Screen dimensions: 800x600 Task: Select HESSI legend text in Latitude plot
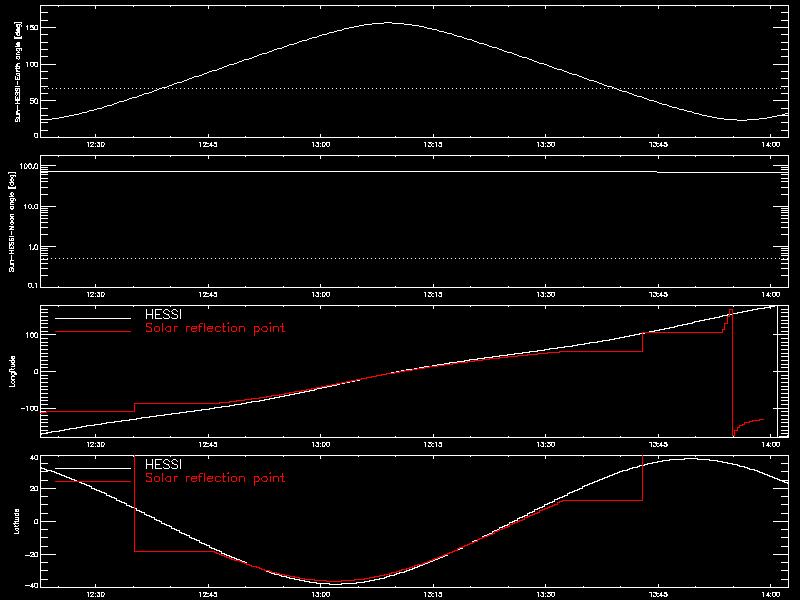point(163,464)
